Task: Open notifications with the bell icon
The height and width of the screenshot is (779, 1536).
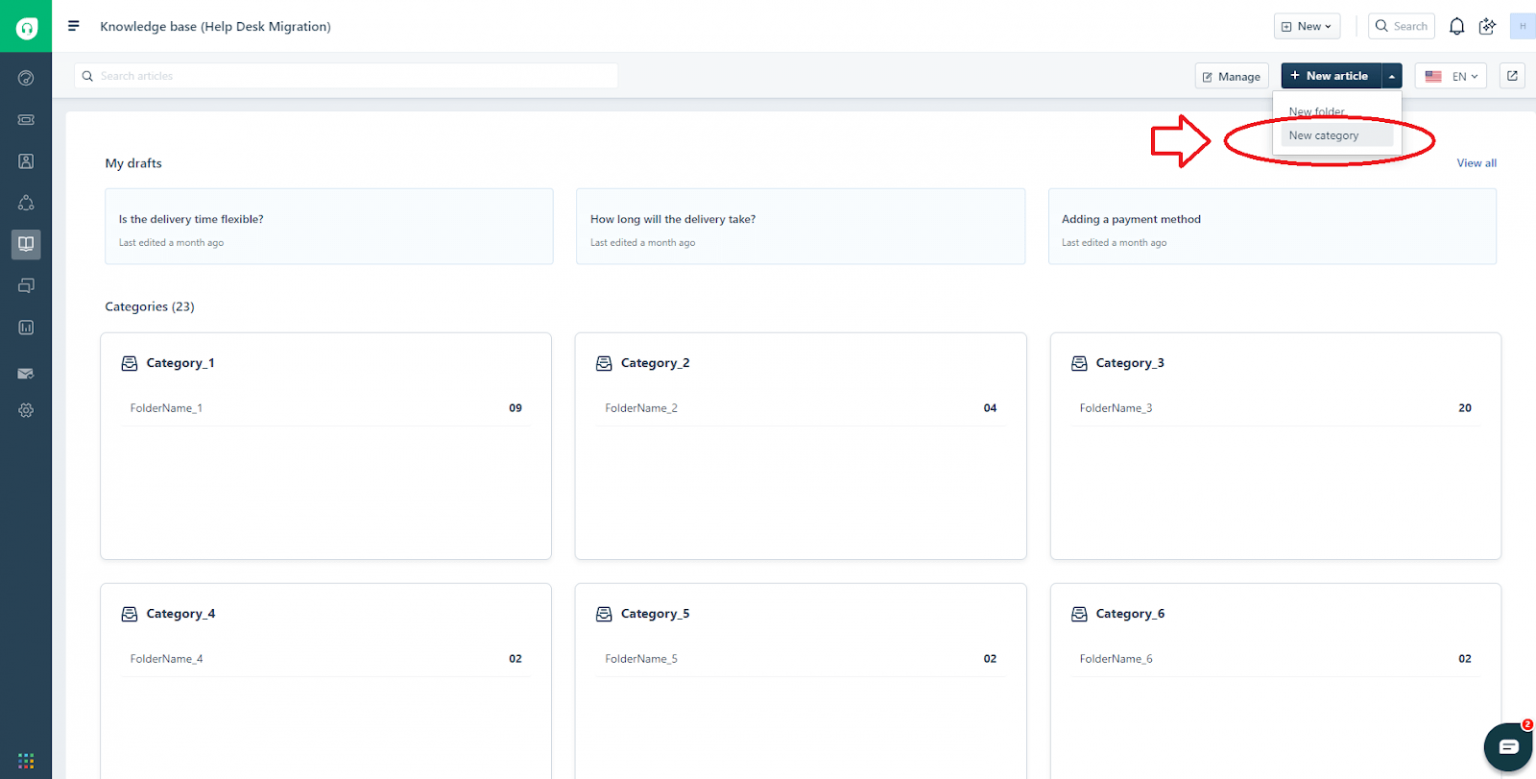Action: tap(1456, 26)
